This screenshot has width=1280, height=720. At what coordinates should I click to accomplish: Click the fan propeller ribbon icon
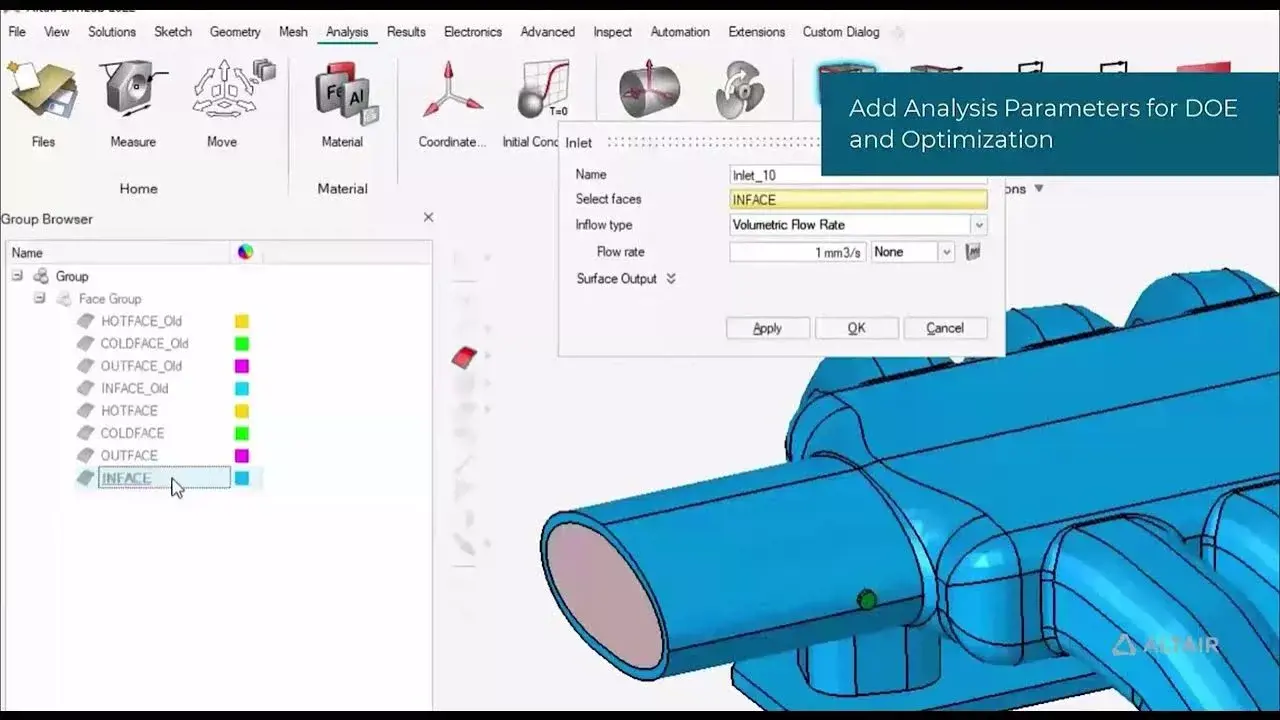pos(740,90)
